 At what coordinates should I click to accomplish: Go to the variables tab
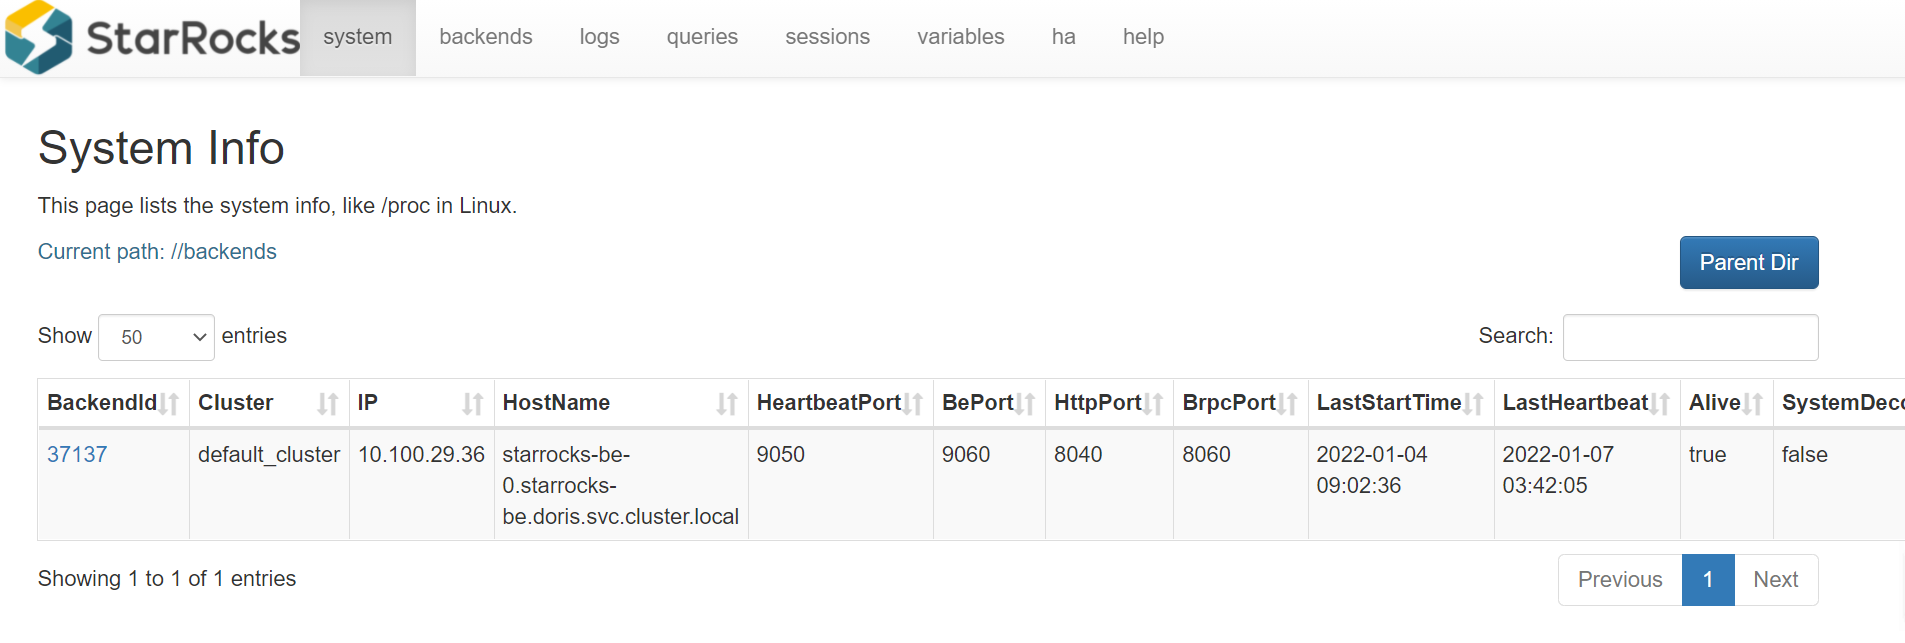click(960, 37)
